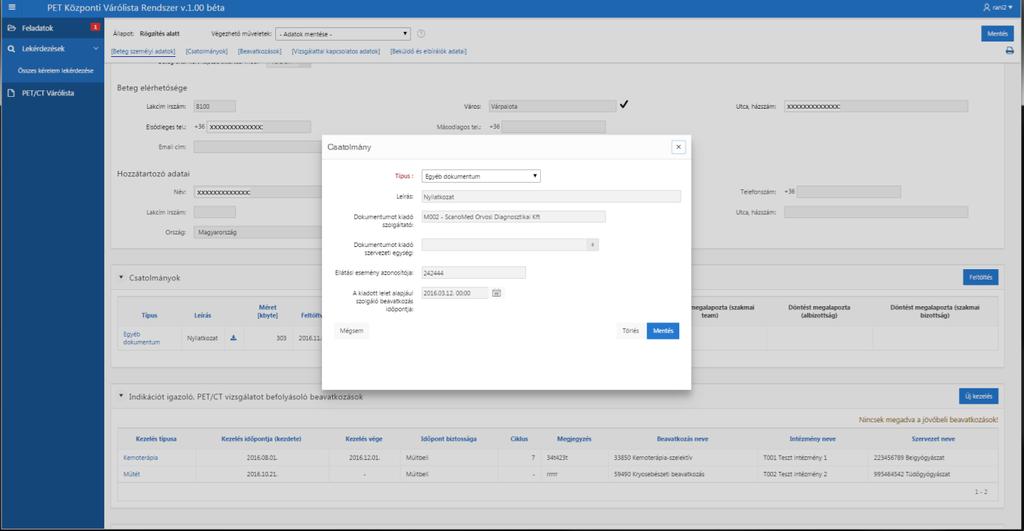Click the PET/CT Várólista document icon
The width and height of the screenshot is (1024, 531).
point(11,93)
